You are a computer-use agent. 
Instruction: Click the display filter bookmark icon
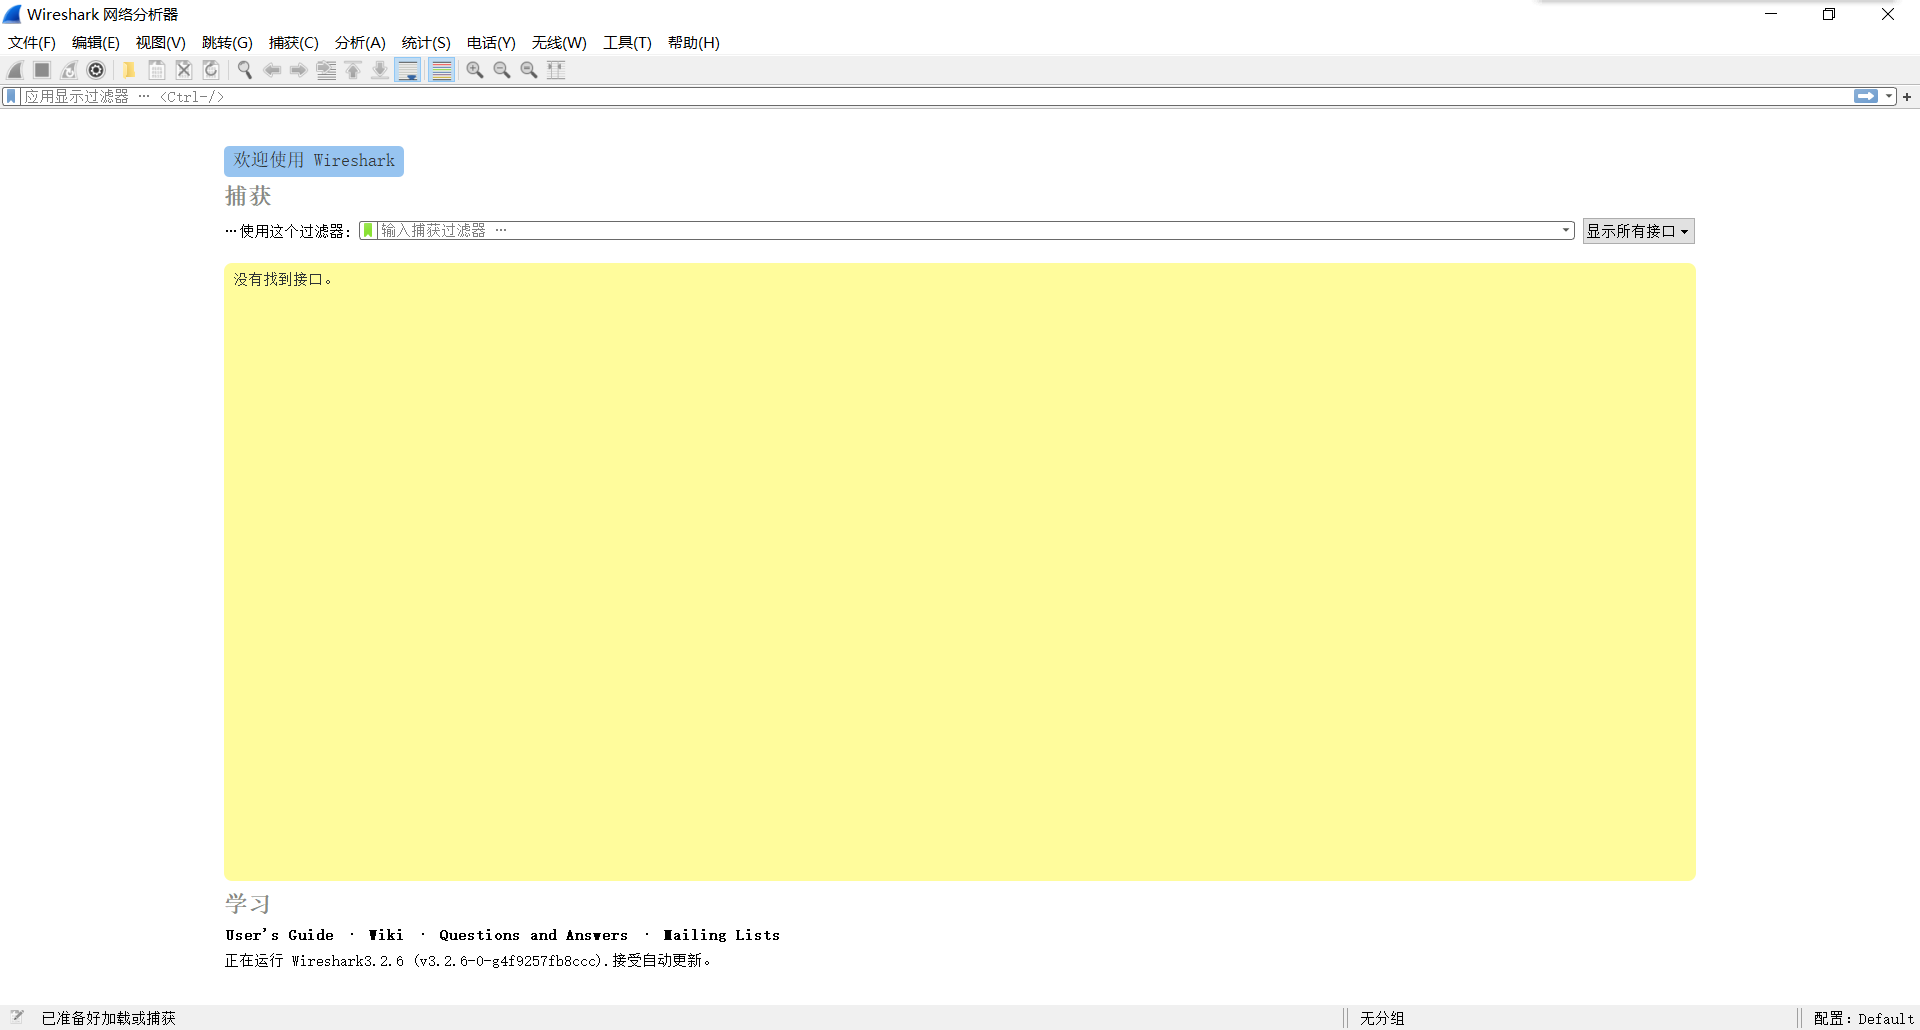[11, 97]
